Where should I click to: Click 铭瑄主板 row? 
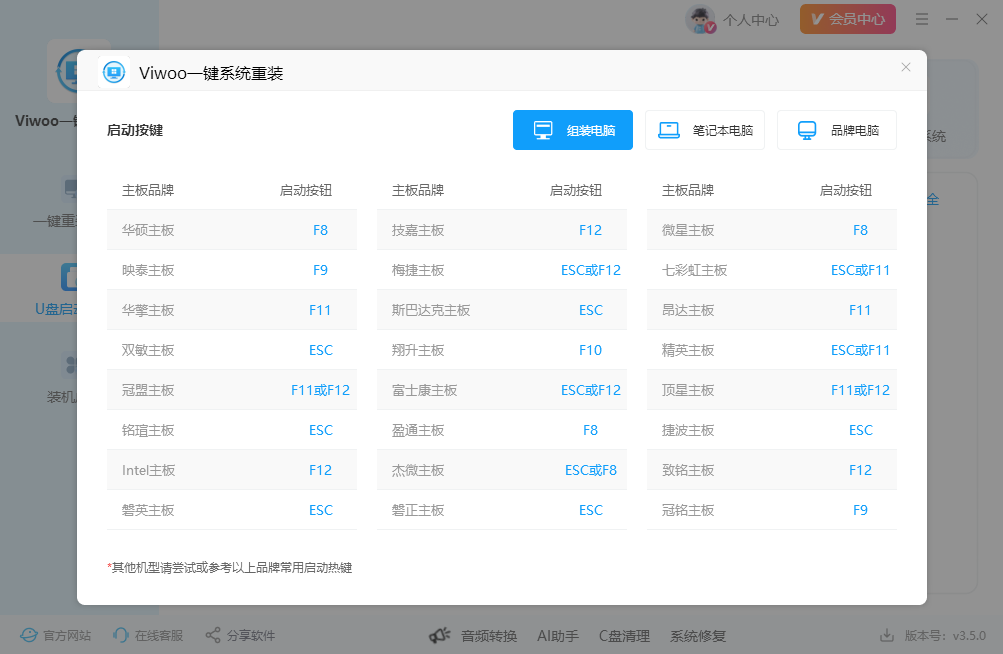pyautogui.click(x=232, y=430)
